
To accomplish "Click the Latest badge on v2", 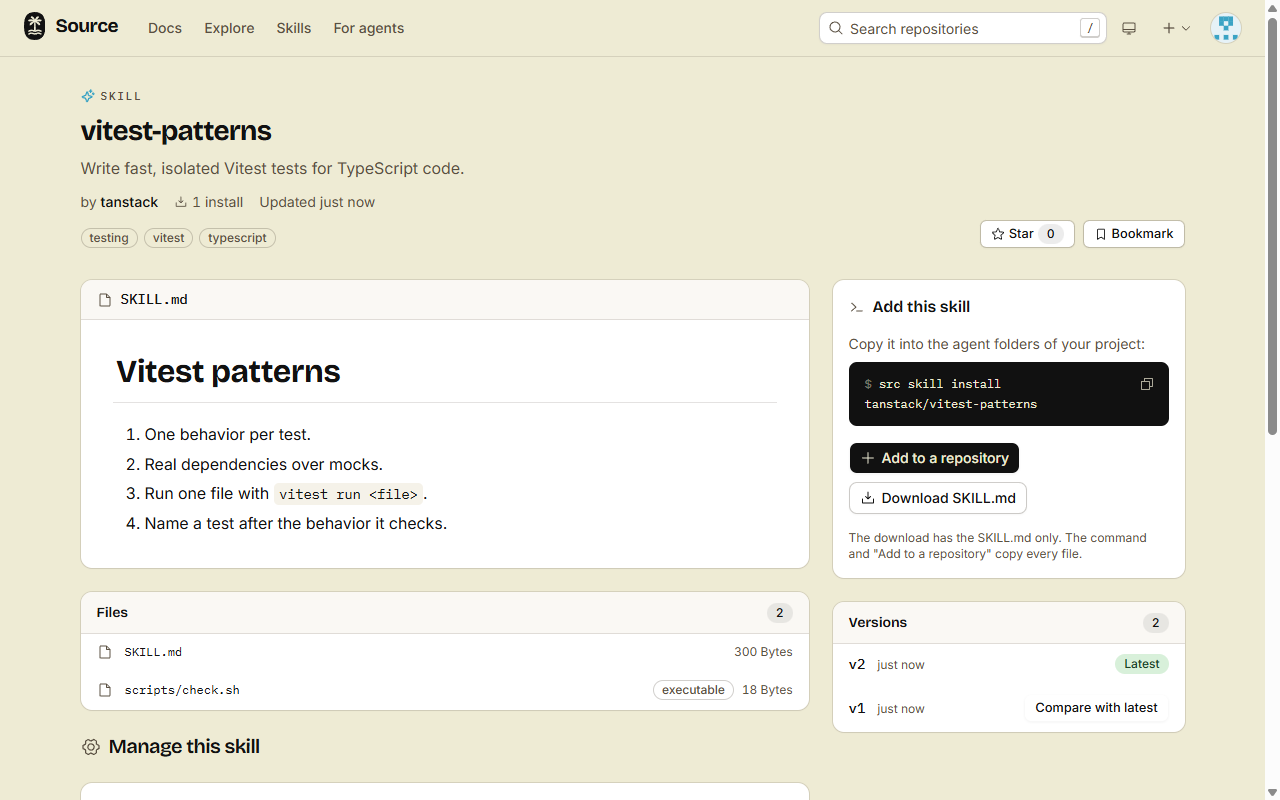I will [x=1142, y=664].
